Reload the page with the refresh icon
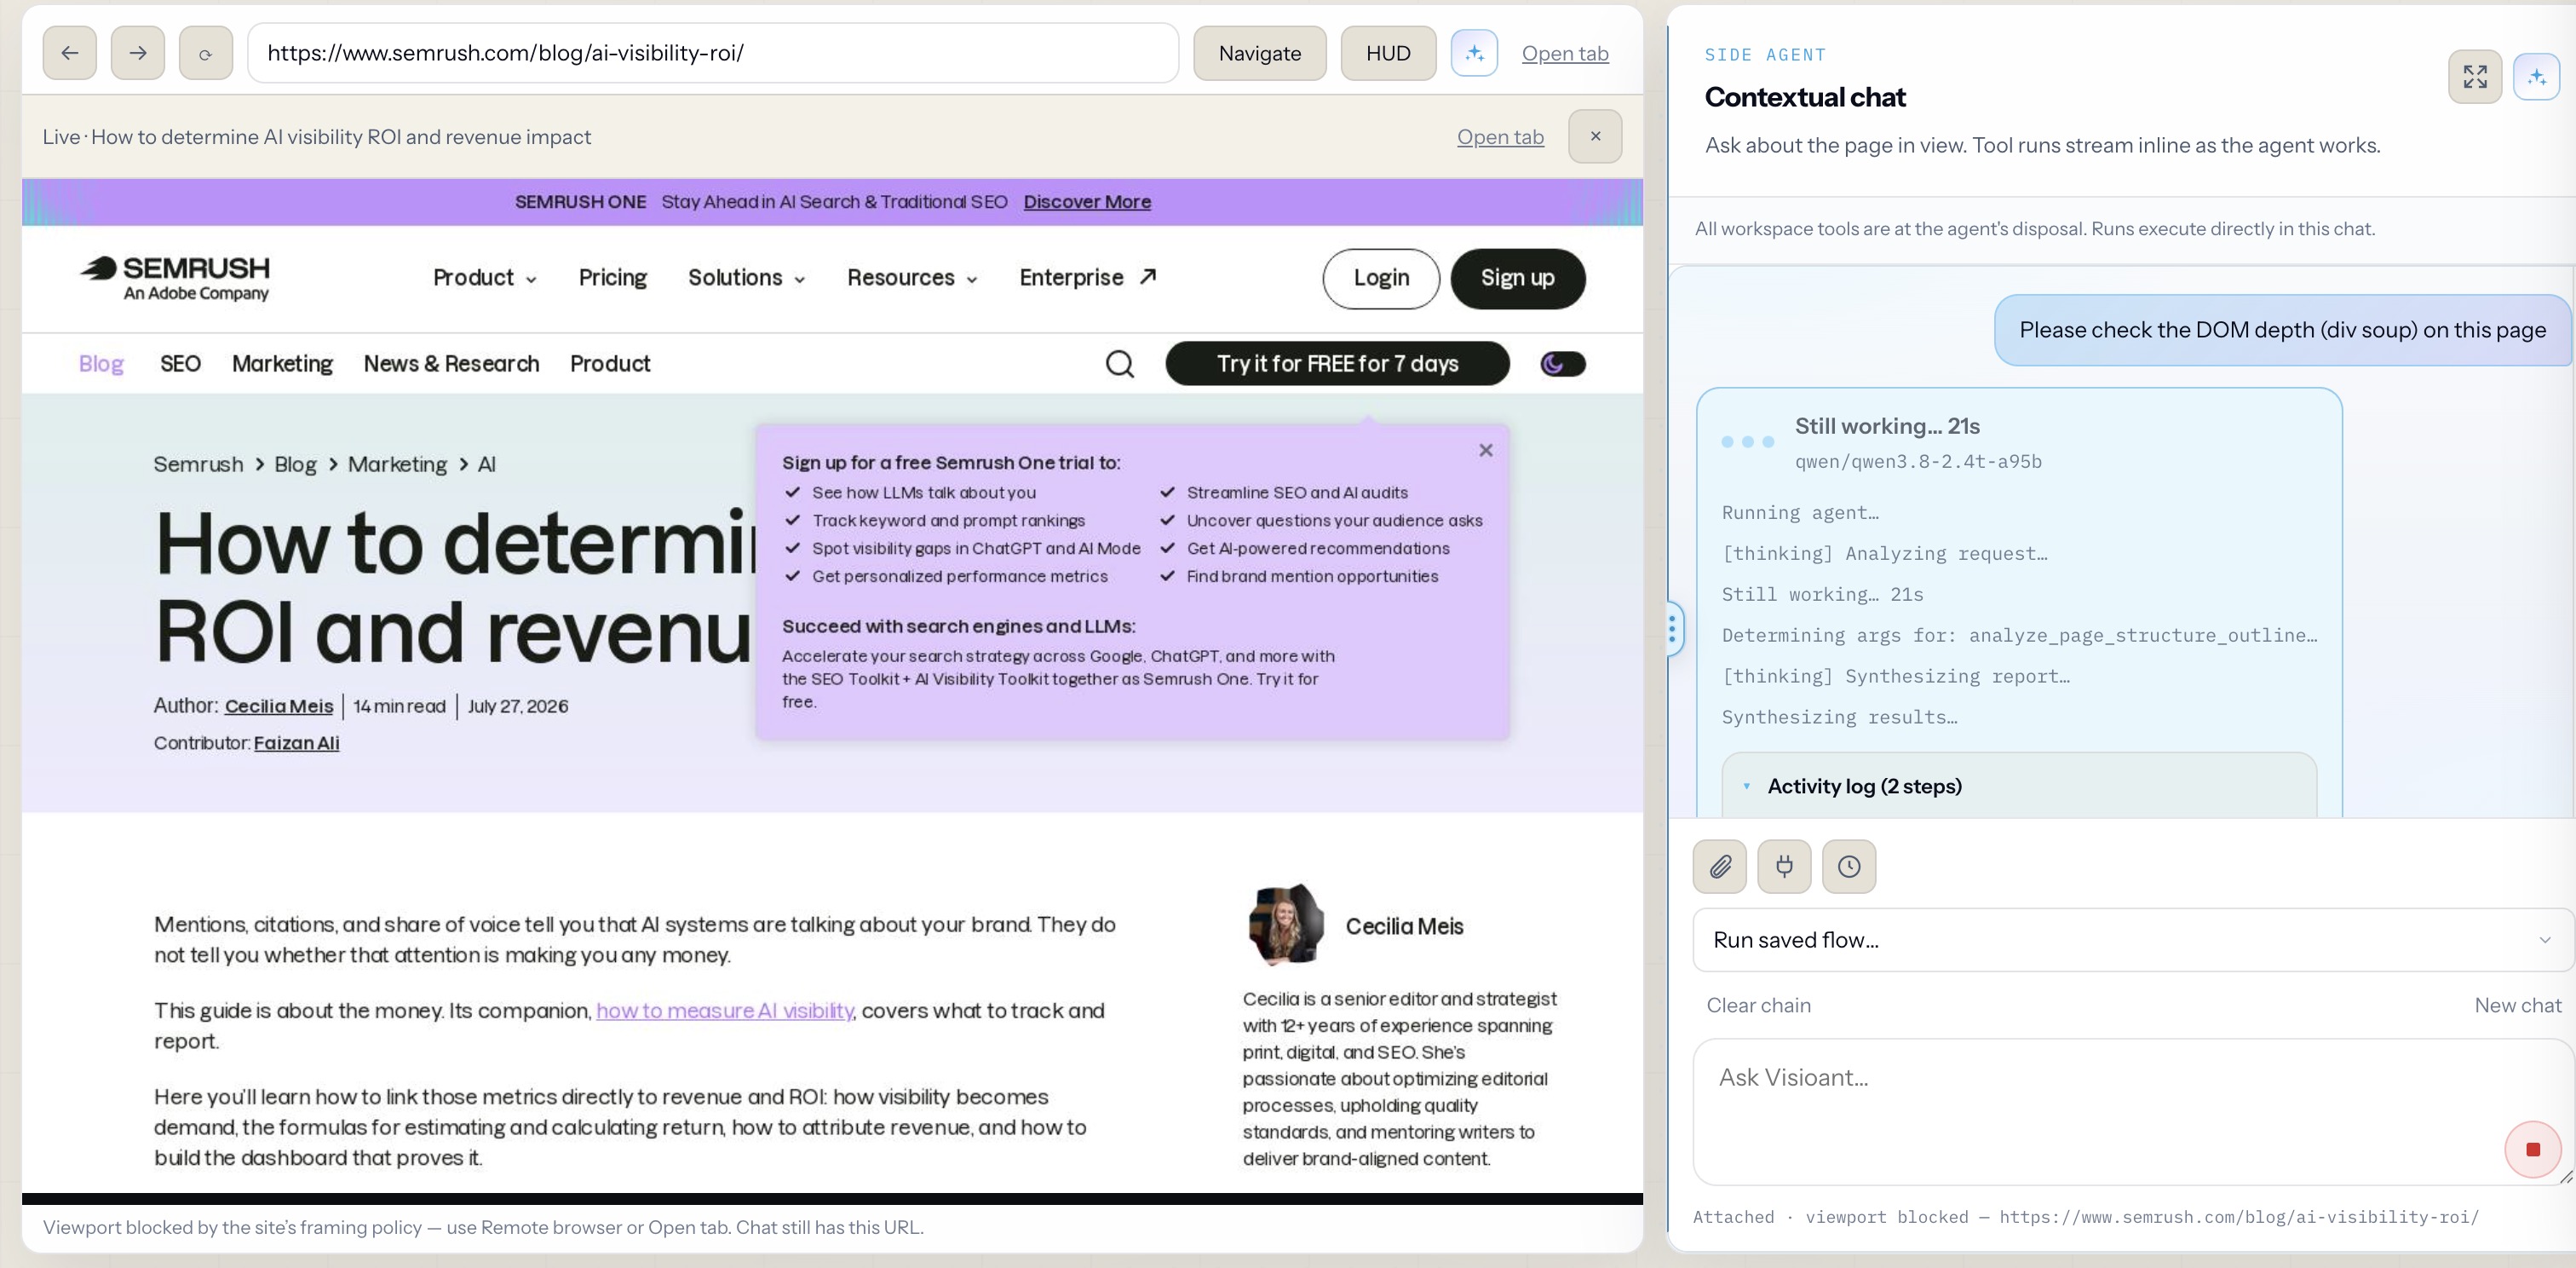 pyautogui.click(x=206, y=53)
